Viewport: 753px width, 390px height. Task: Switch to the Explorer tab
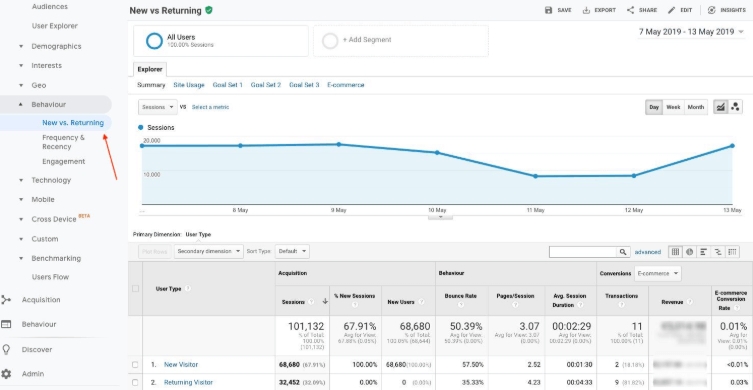point(150,69)
